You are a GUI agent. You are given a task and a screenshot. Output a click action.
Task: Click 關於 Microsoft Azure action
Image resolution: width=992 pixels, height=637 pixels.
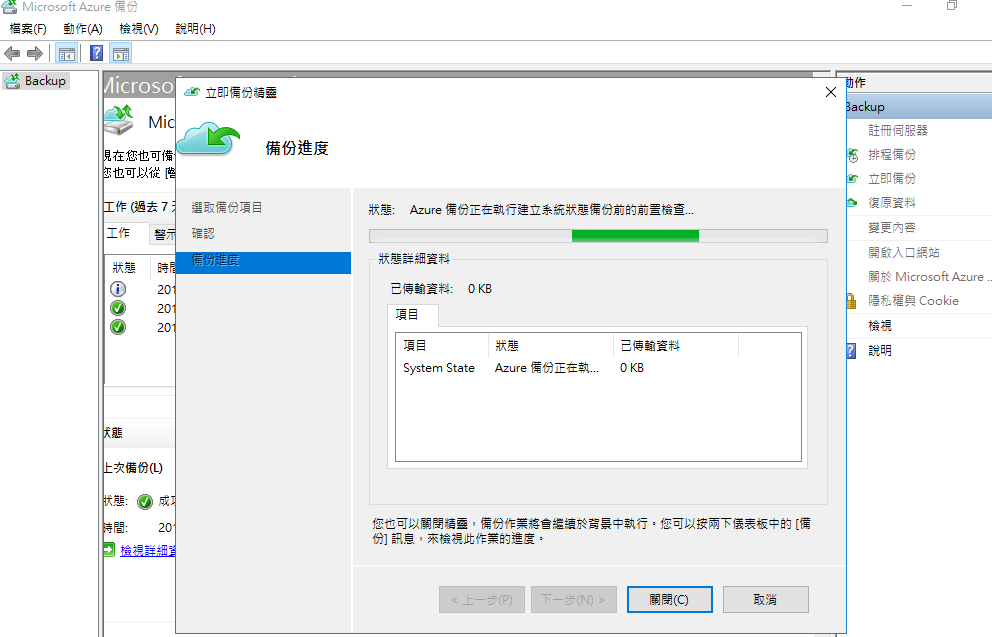pos(929,276)
